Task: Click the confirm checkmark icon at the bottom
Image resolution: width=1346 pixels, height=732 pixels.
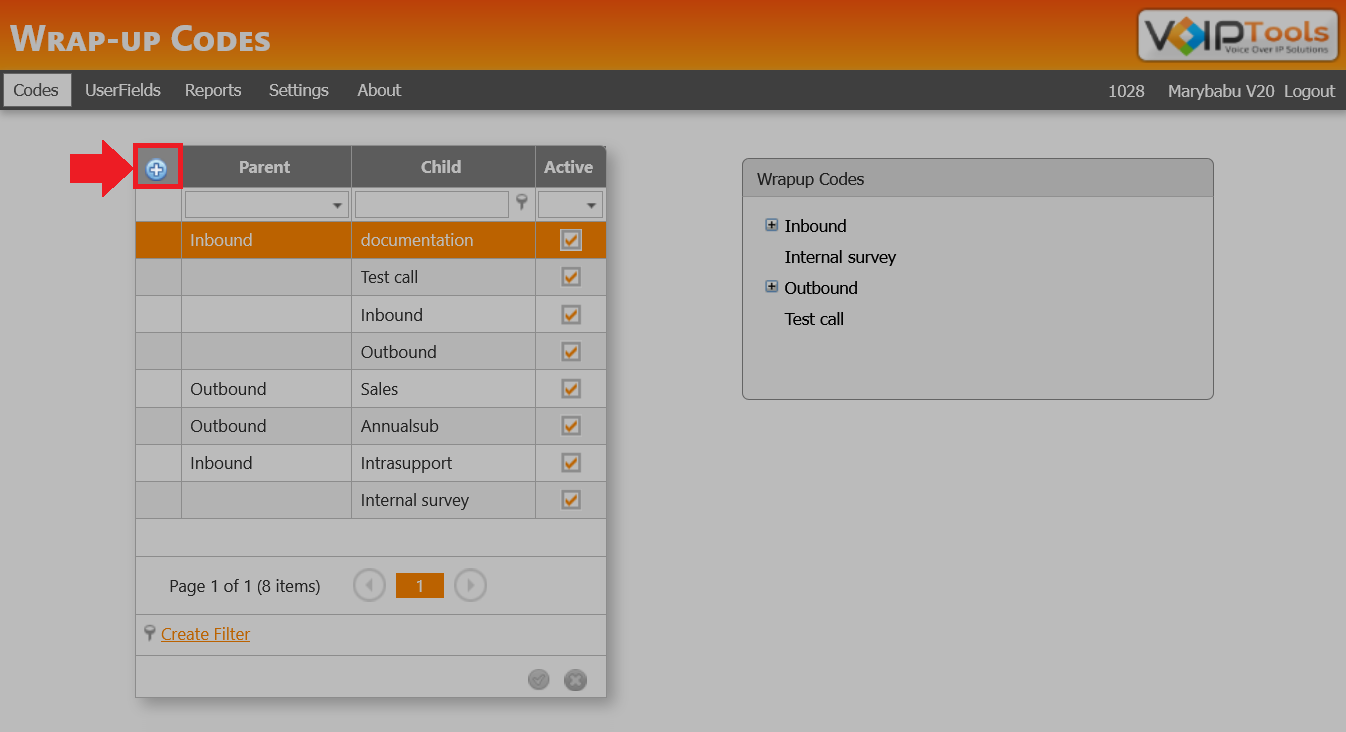Action: coord(539,679)
